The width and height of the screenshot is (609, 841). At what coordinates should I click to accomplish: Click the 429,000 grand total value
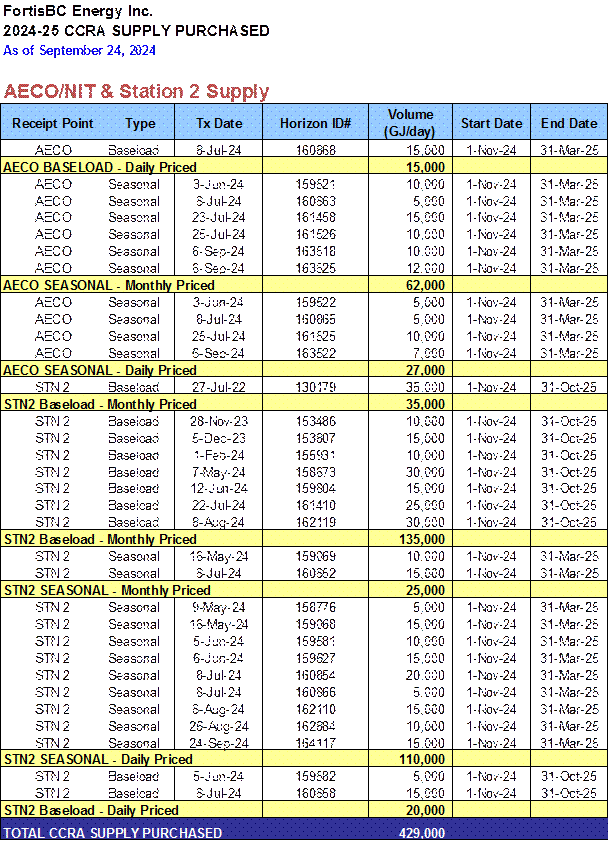[422, 833]
